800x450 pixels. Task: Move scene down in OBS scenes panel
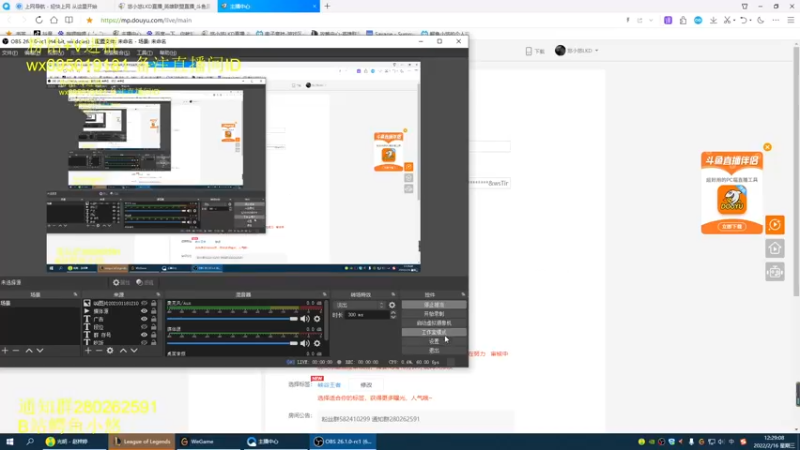tap(40, 351)
